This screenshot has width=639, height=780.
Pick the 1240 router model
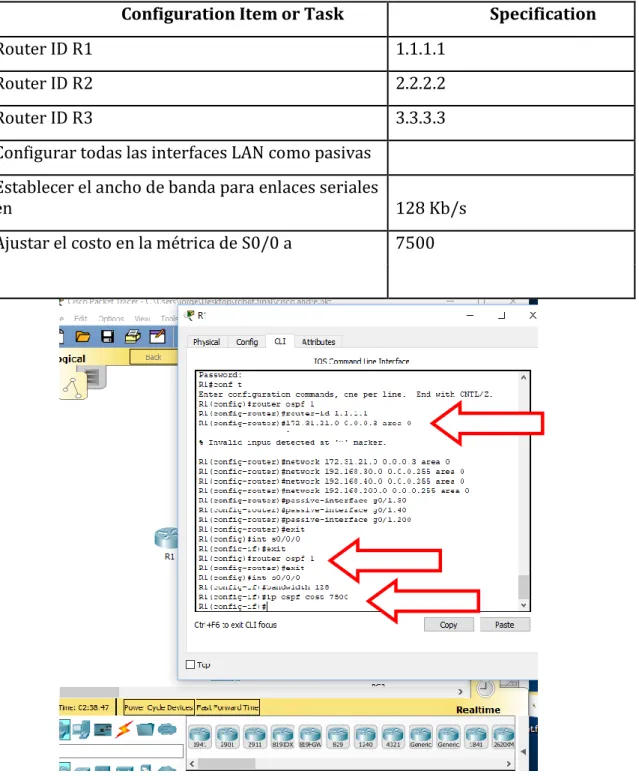point(365,737)
